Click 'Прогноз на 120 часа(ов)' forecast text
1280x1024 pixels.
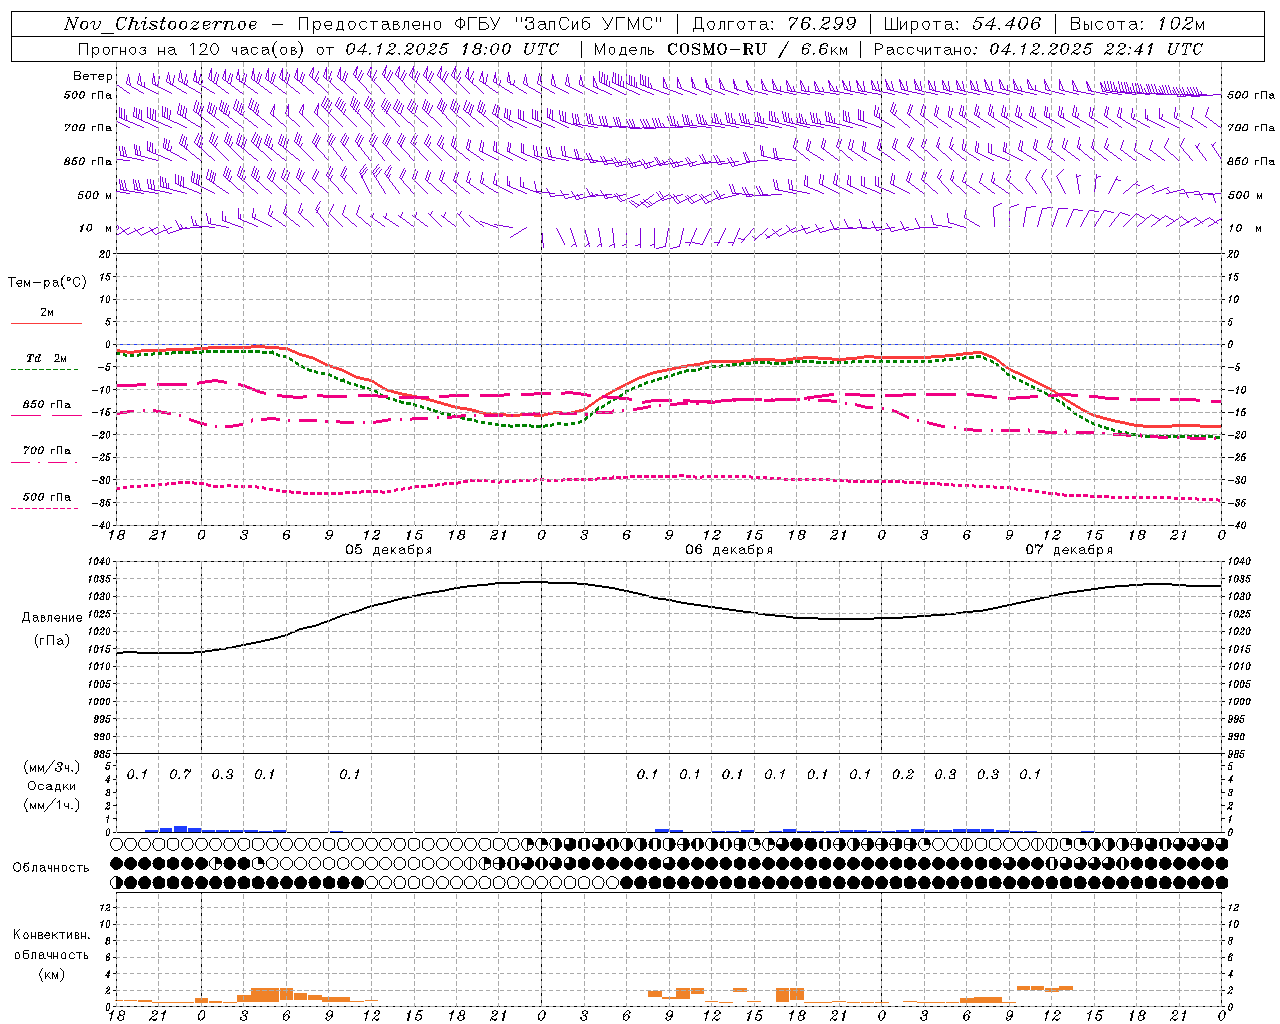tap(192, 49)
